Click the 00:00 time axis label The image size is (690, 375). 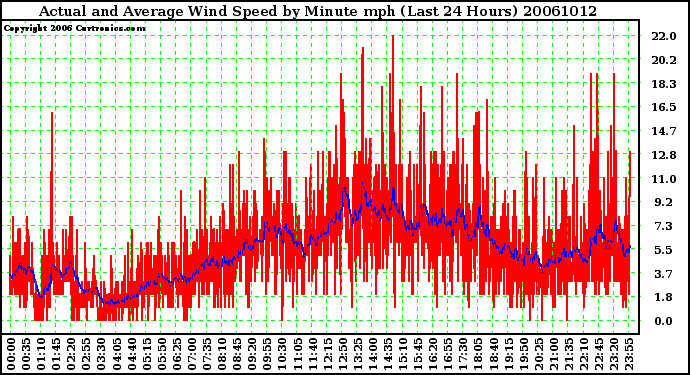click(x=11, y=354)
